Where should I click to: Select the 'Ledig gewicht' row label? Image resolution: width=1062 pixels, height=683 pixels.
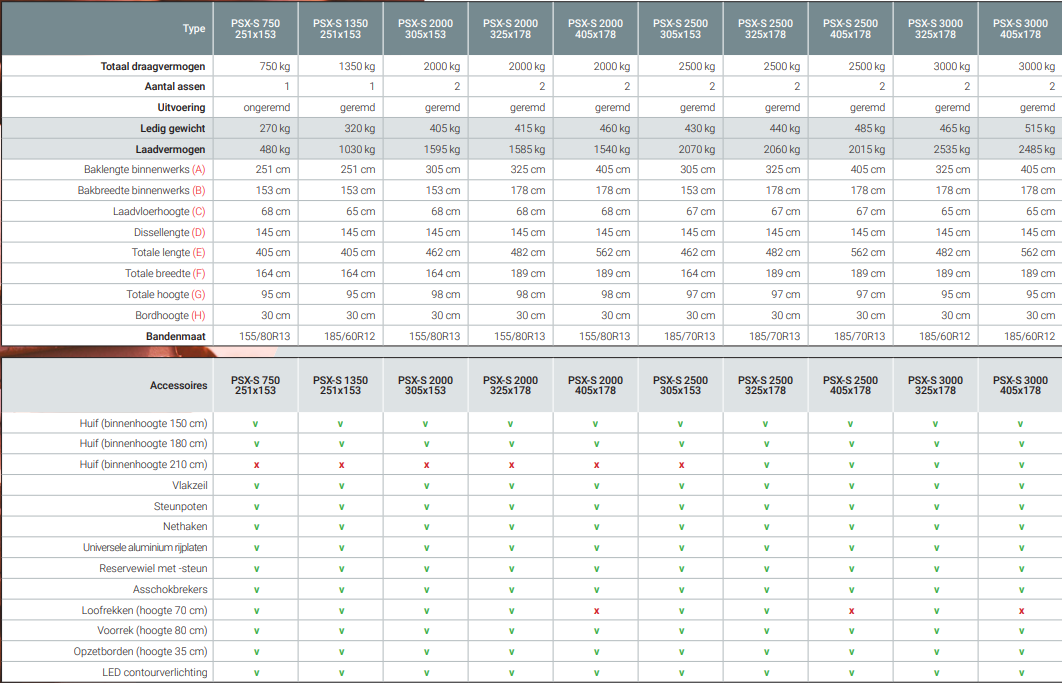[x=173, y=129]
